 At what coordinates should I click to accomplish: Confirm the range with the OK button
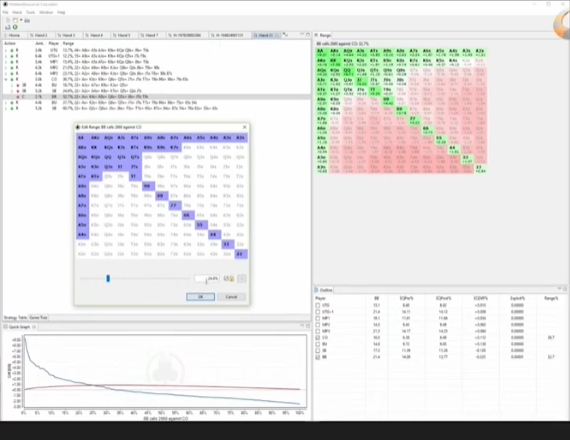pos(200,297)
